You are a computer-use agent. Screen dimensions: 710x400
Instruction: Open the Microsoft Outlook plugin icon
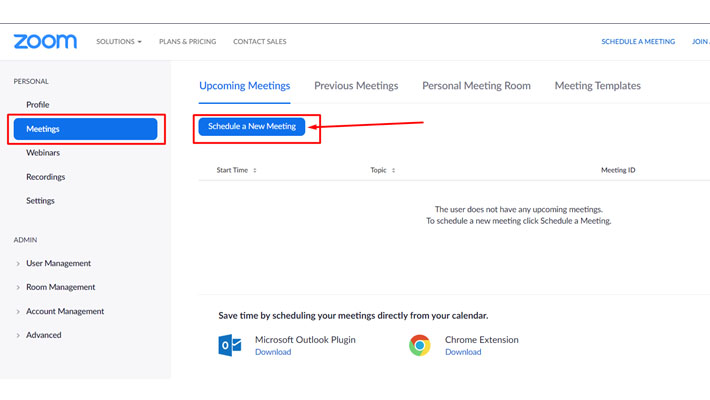click(x=230, y=346)
